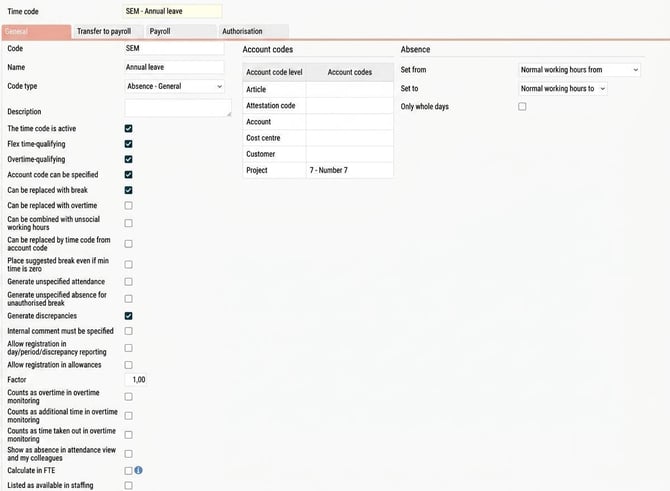Go to the Authorisation tab

click(254, 32)
